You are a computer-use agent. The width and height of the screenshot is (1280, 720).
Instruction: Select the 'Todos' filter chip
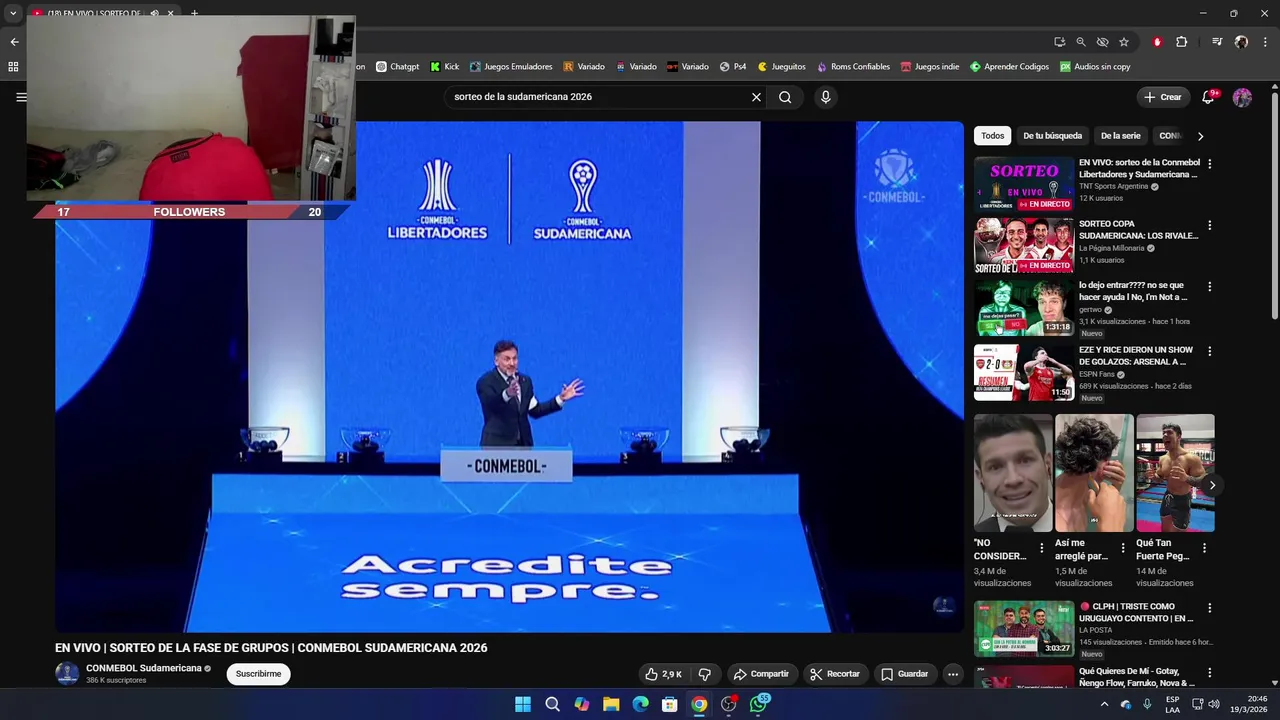tap(992, 136)
